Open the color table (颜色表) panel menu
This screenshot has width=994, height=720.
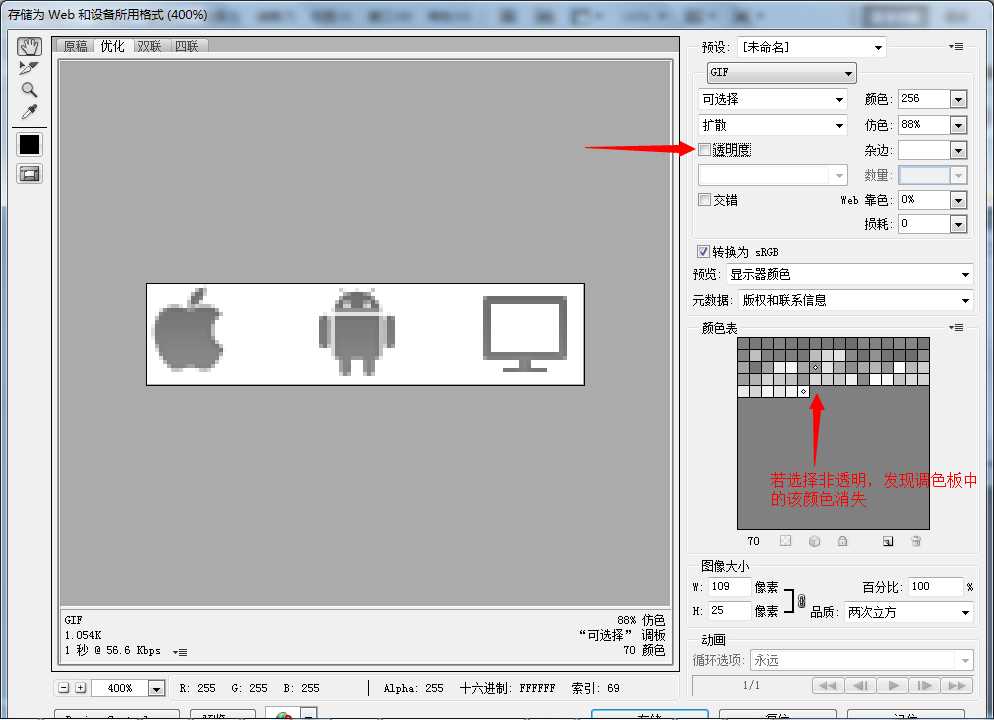(x=956, y=328)
